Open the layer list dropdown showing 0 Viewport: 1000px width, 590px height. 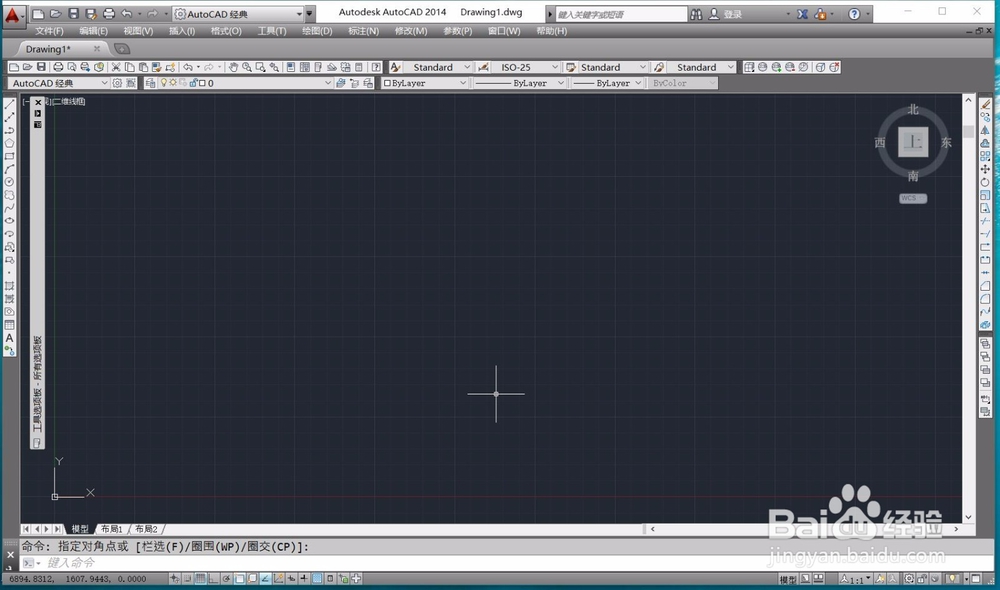[x=239, y=83]
